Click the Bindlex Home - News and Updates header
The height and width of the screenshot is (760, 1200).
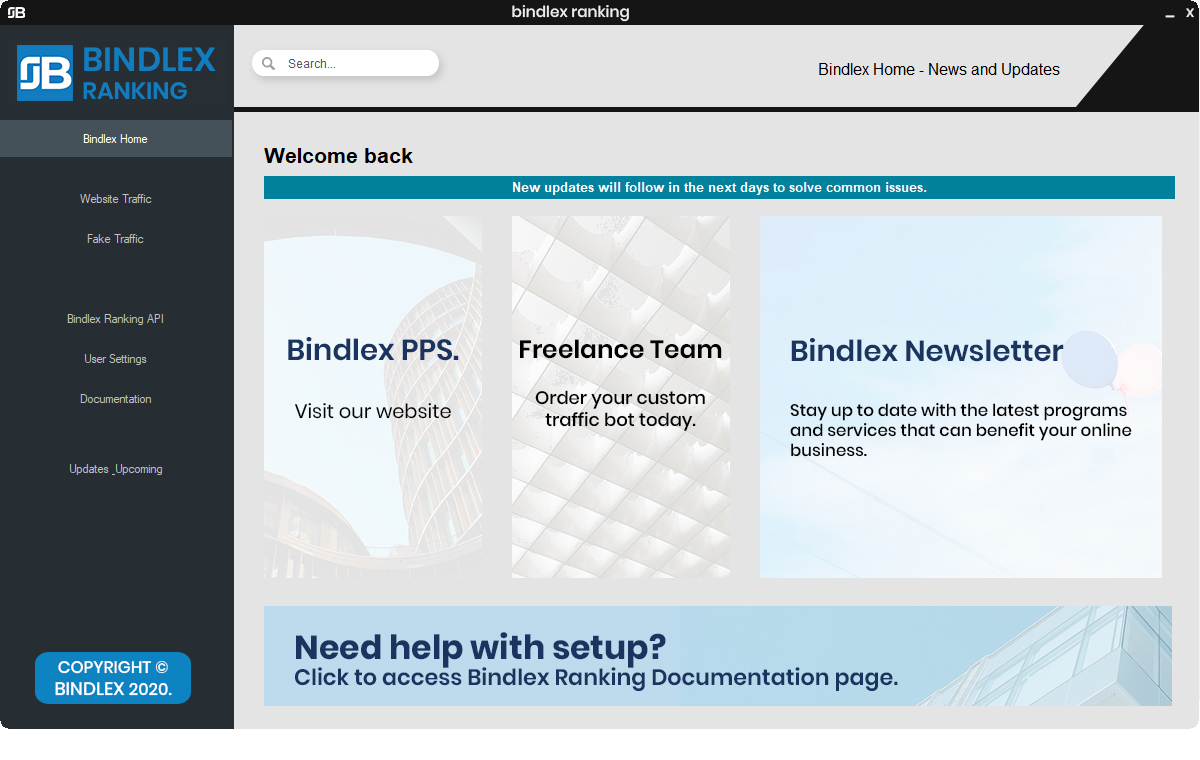(x=938, y=69)
